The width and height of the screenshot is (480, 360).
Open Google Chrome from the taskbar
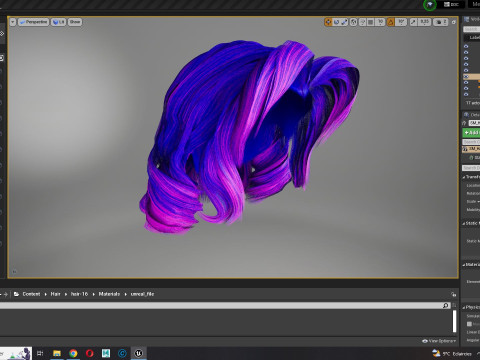[73, 353]
